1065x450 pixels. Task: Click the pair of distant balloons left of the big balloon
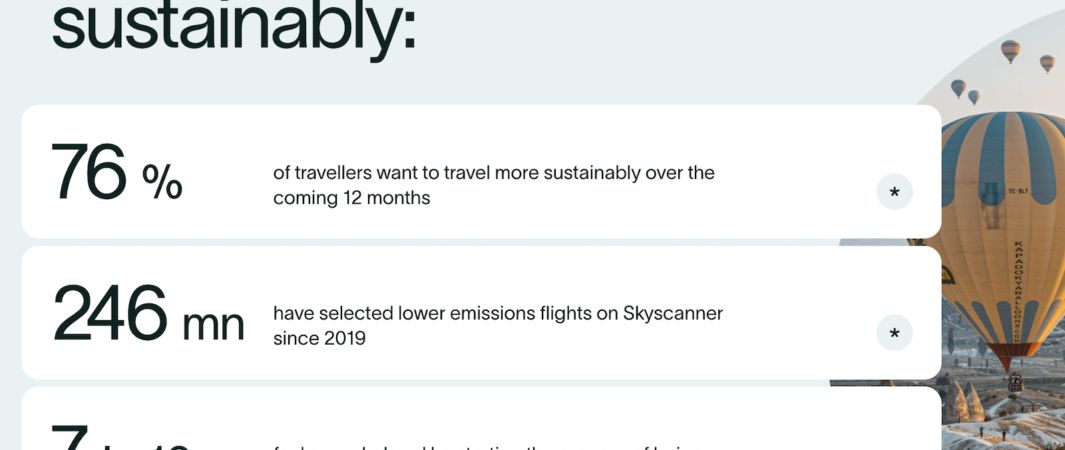pos(964,92)
